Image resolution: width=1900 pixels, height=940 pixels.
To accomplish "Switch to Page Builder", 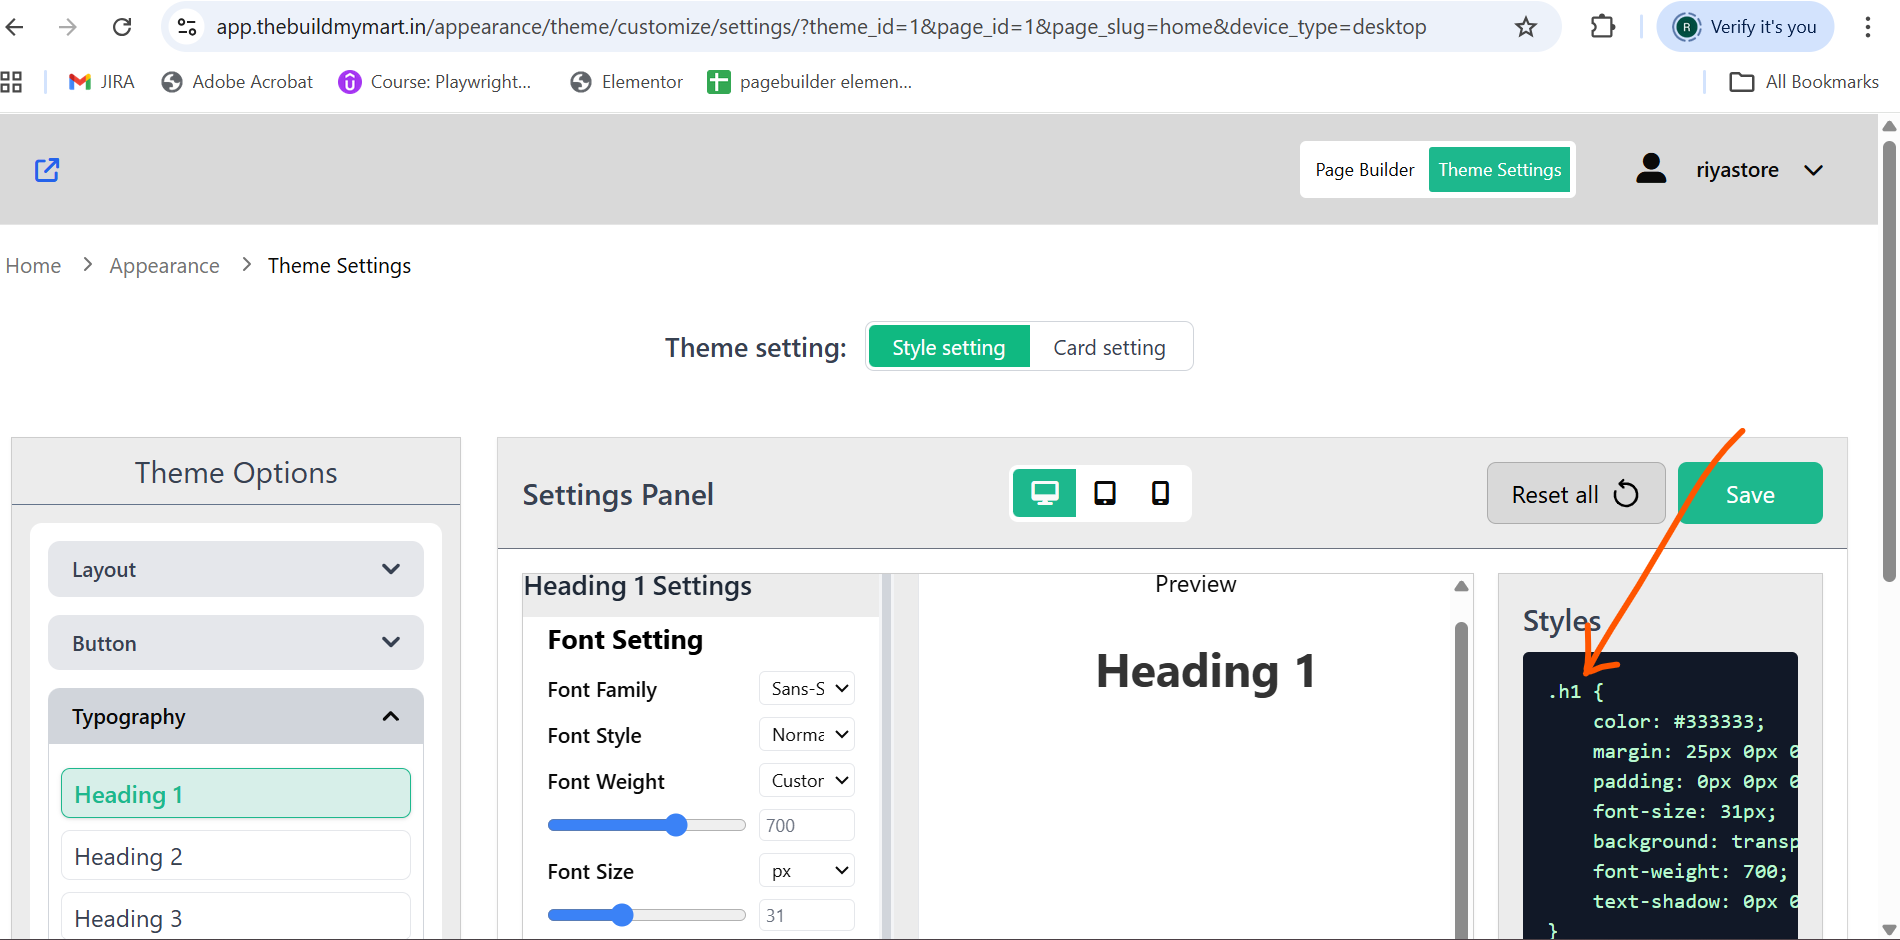I will (x=1364, y=170).
